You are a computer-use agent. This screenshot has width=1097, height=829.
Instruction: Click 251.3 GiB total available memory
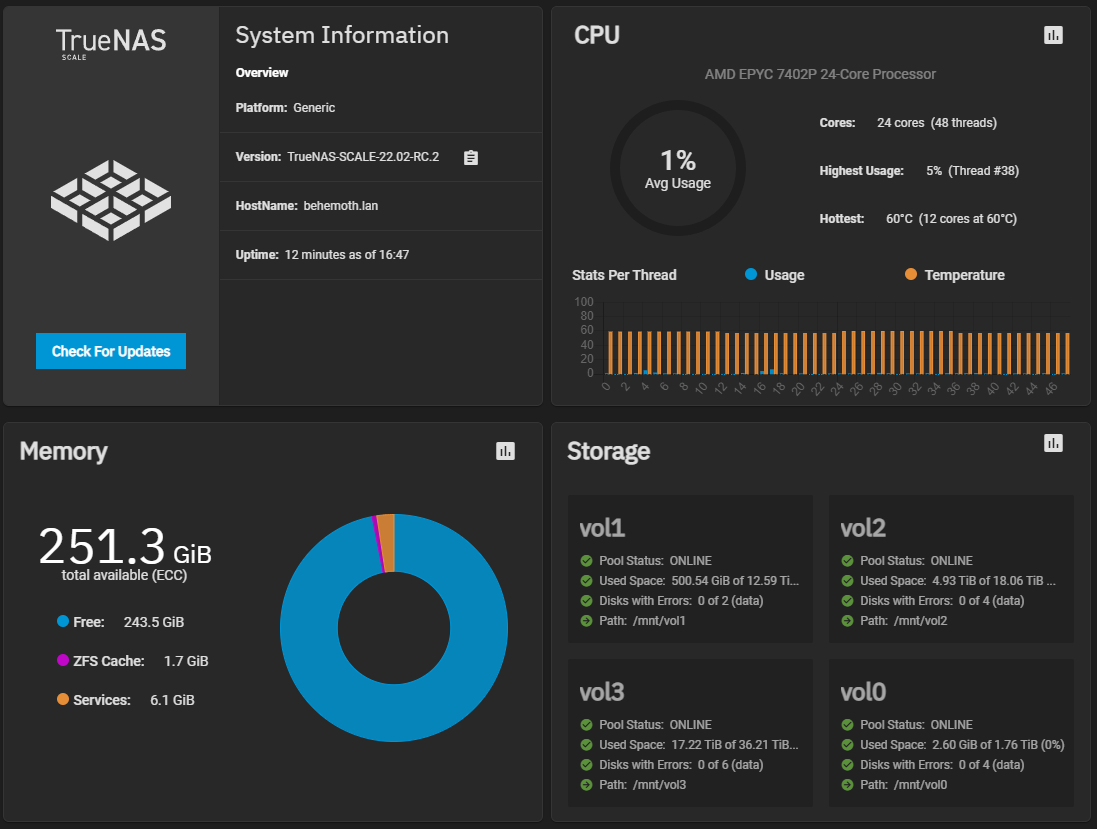coord(125,553)
